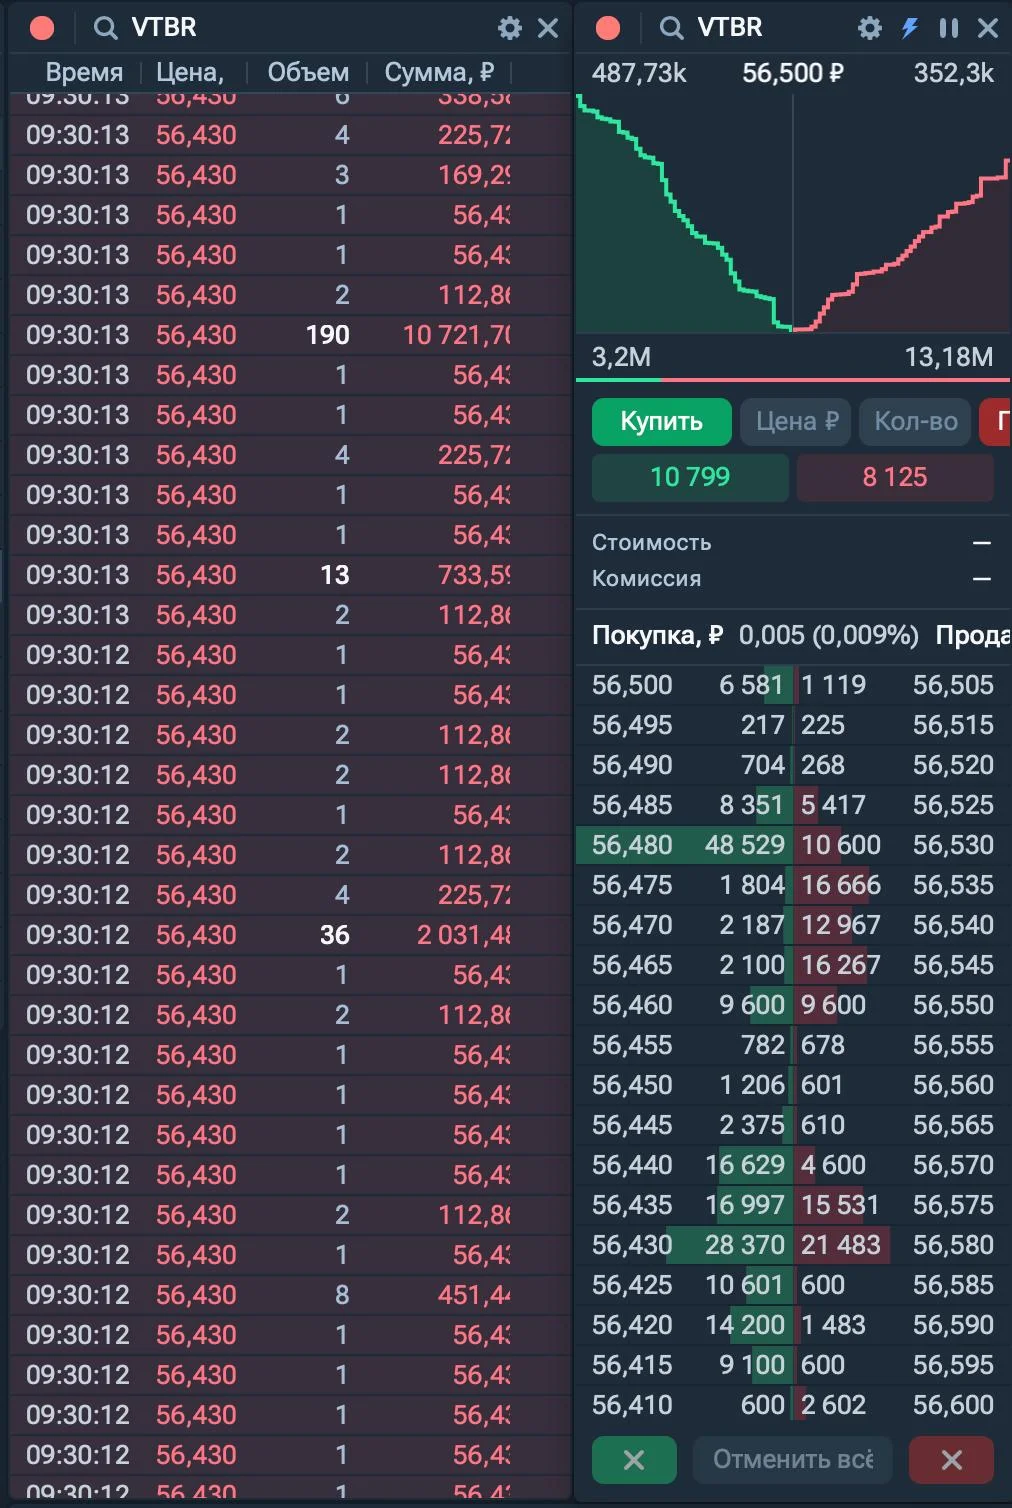
Task: Click the Кол-во quantity field
Action: tap(915, 422)
